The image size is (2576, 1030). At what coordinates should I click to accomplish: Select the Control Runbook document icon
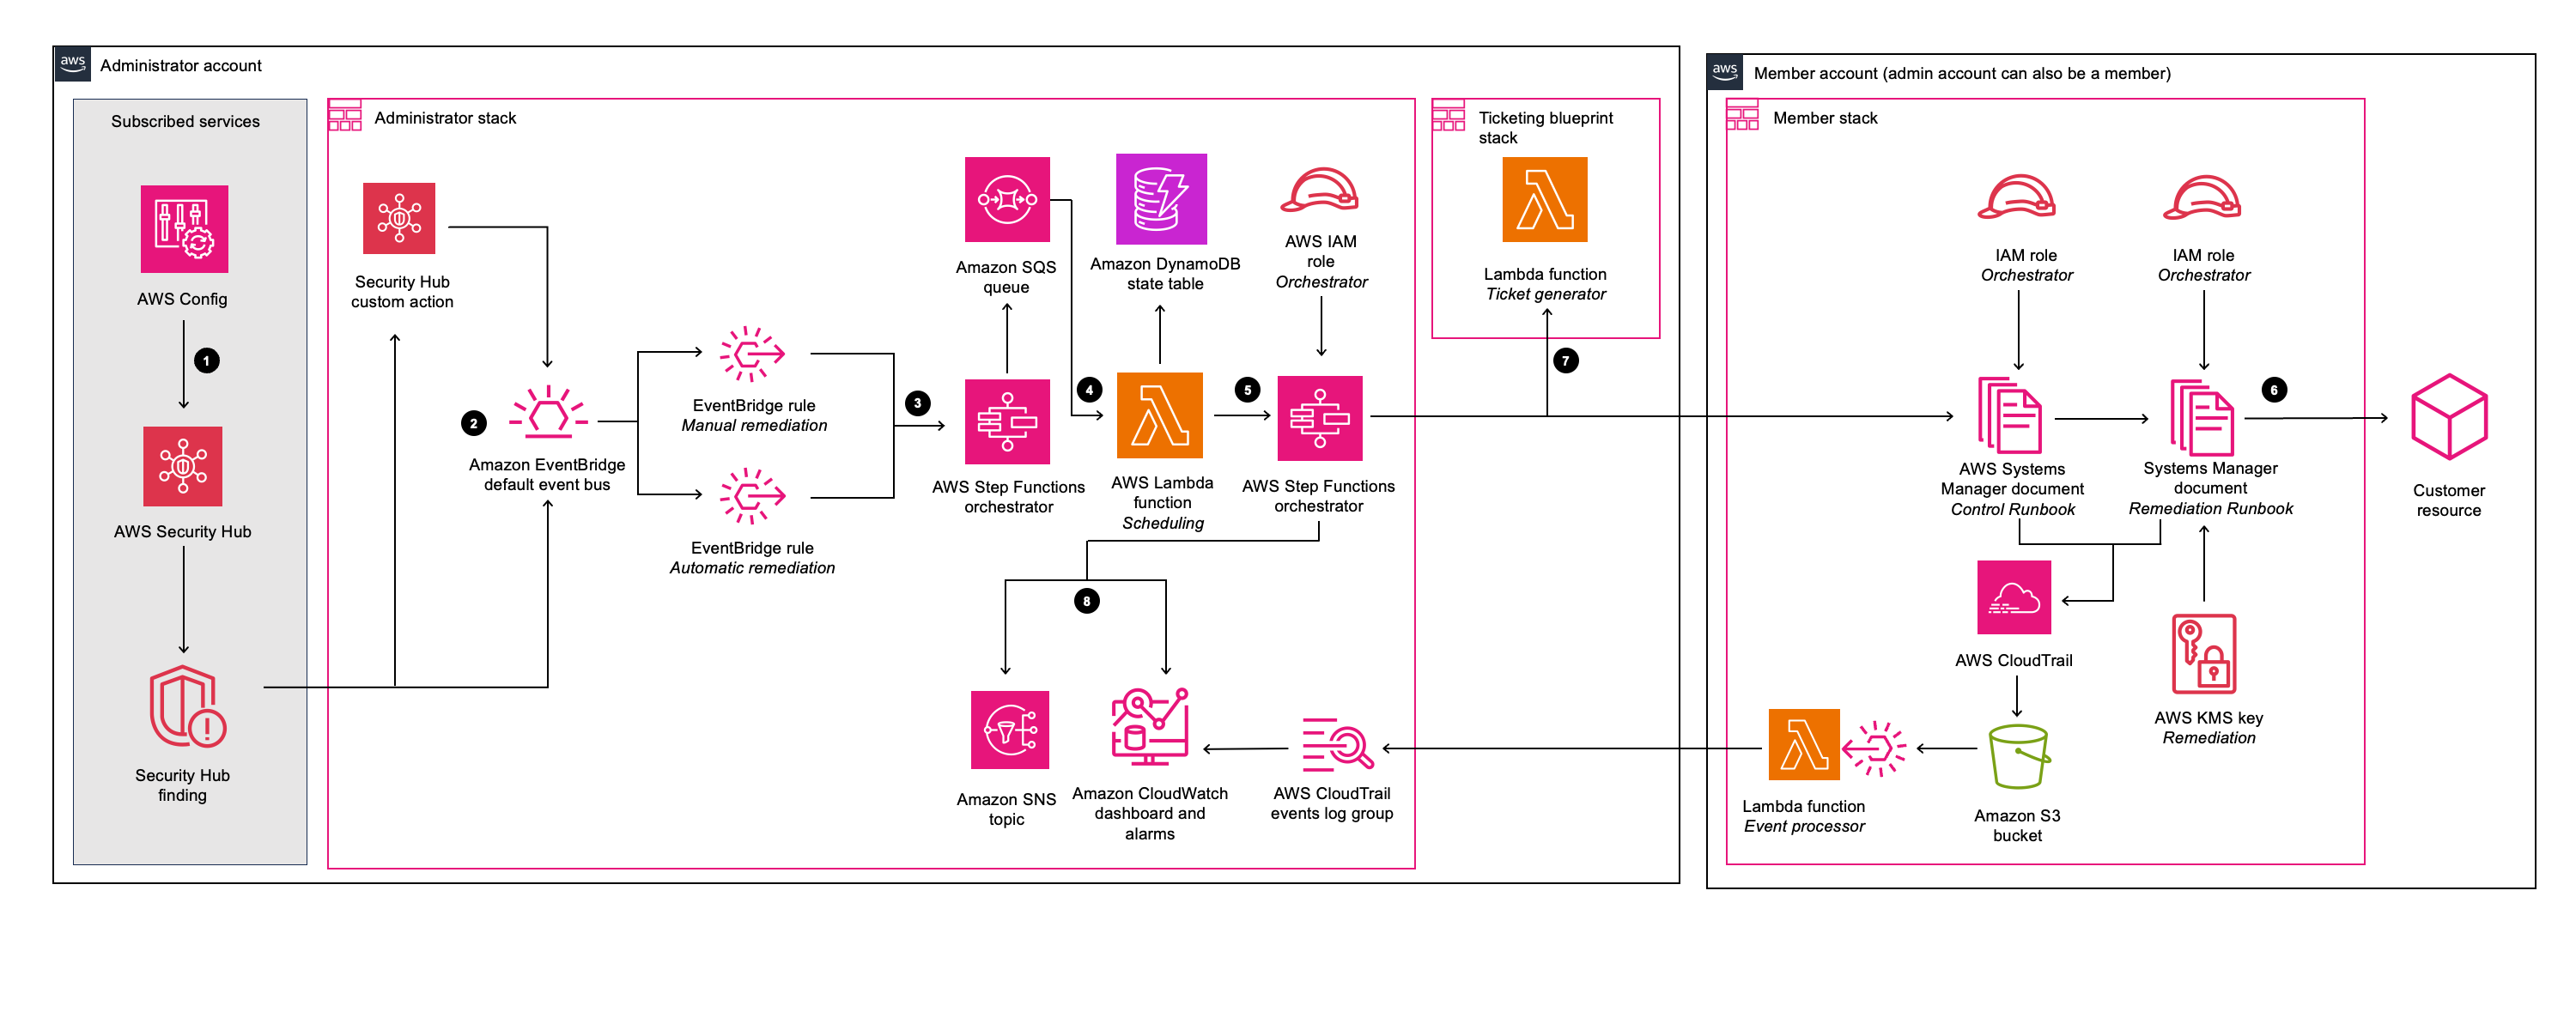(x=2010, y=415)
